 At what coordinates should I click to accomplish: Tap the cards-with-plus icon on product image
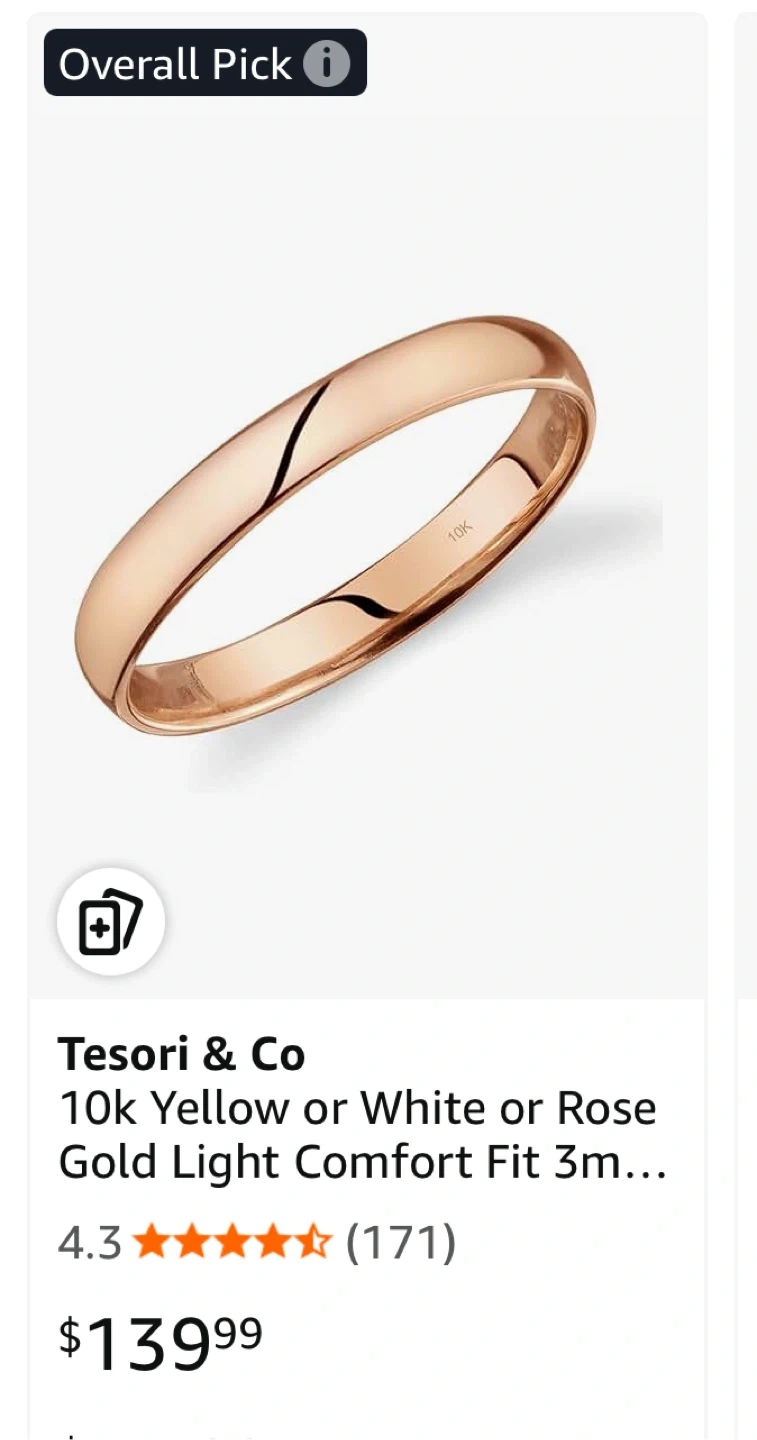111,921
